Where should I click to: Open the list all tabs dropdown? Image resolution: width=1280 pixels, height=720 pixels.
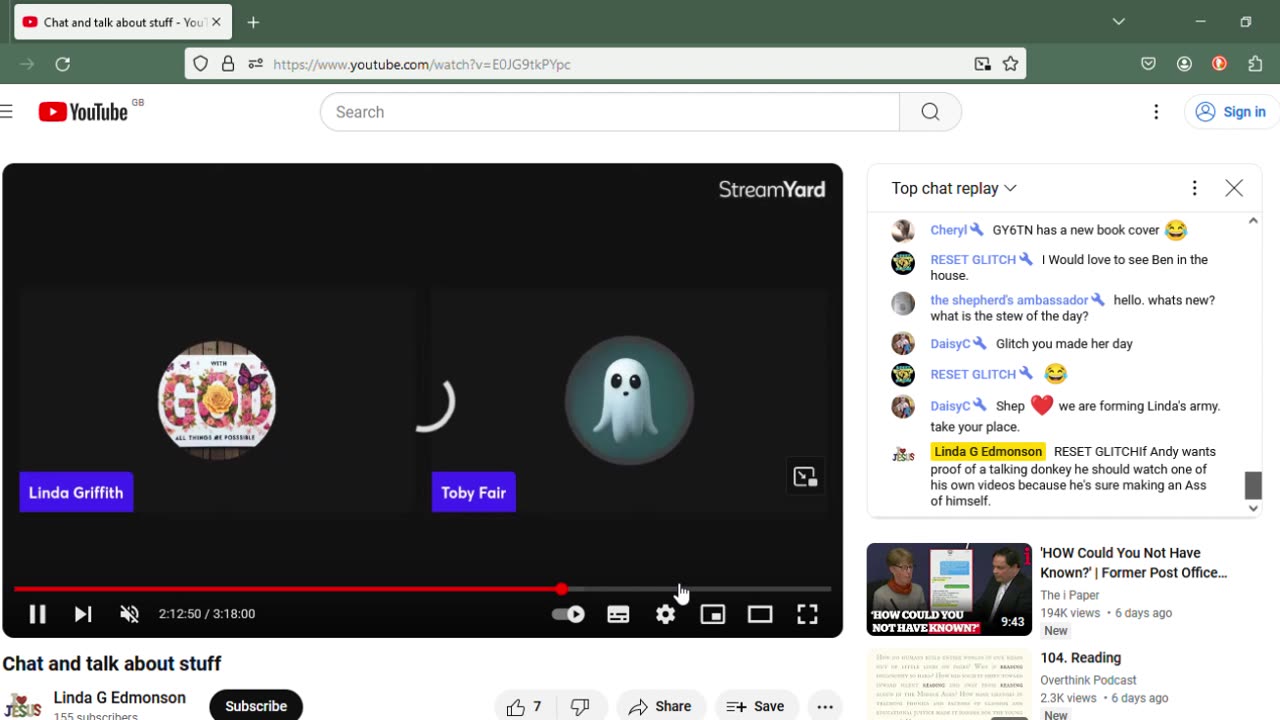click(x=1119, y=22)
